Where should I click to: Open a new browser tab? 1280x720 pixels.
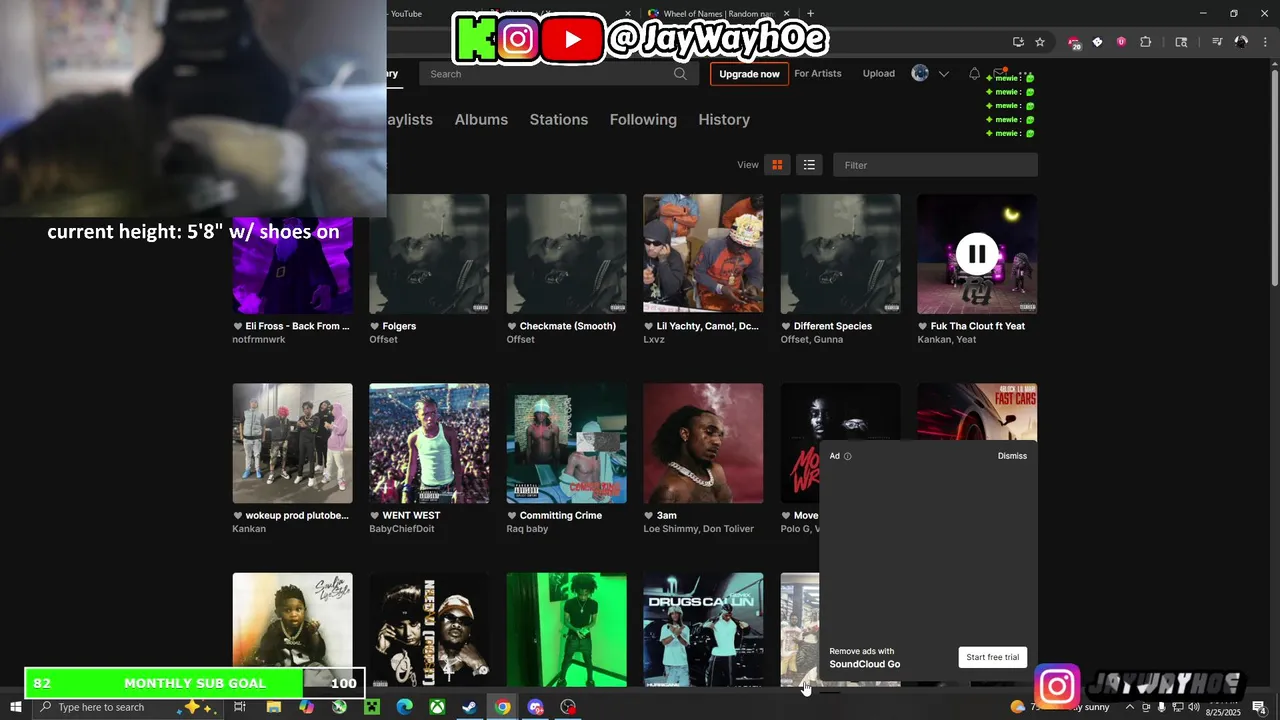pos(810,14)
